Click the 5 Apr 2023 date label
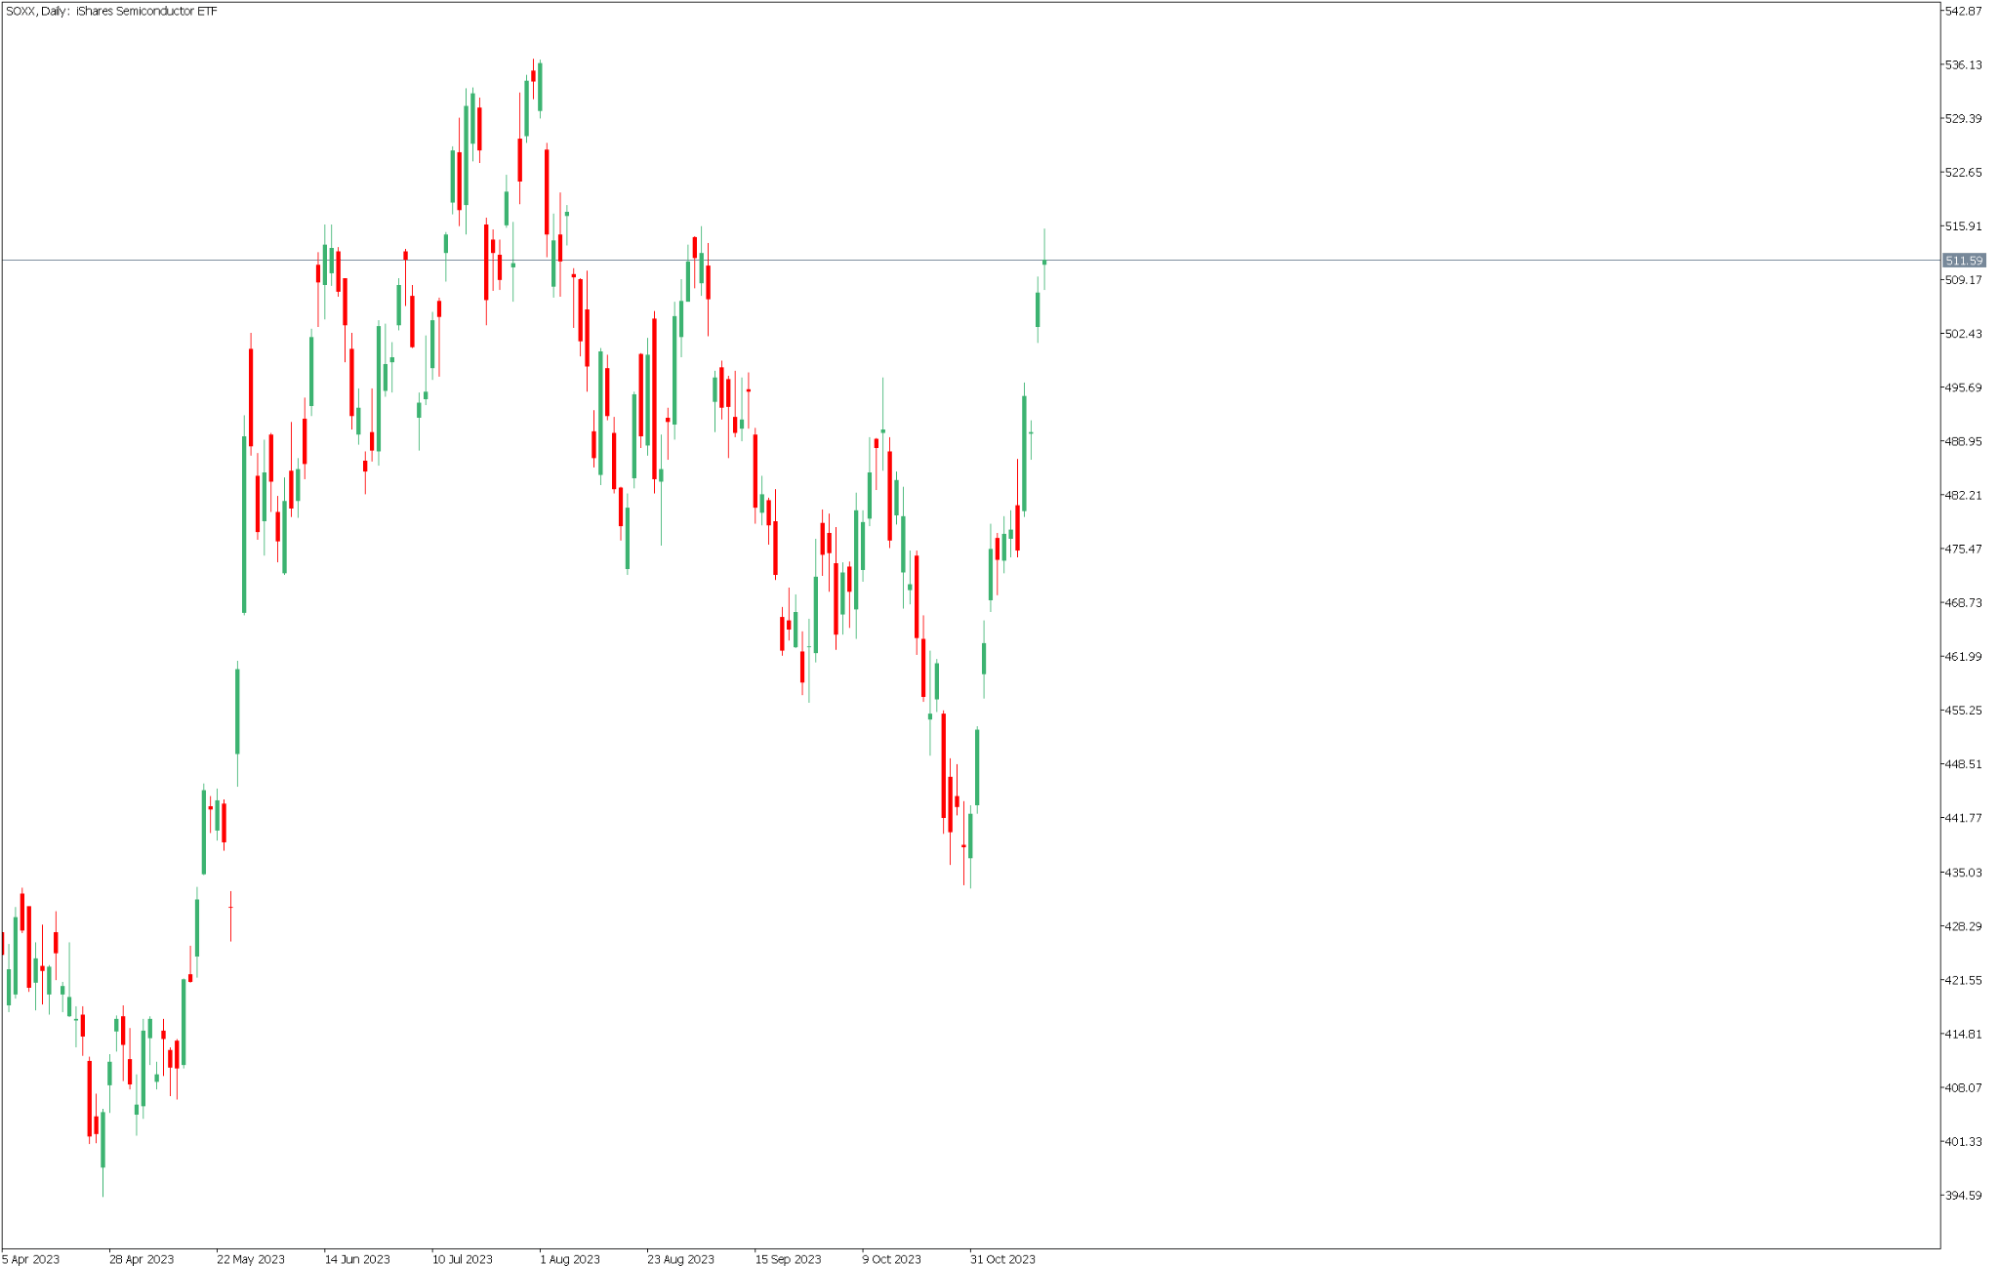This screenshot has height=1271, width=1999. pos(31,1260)
